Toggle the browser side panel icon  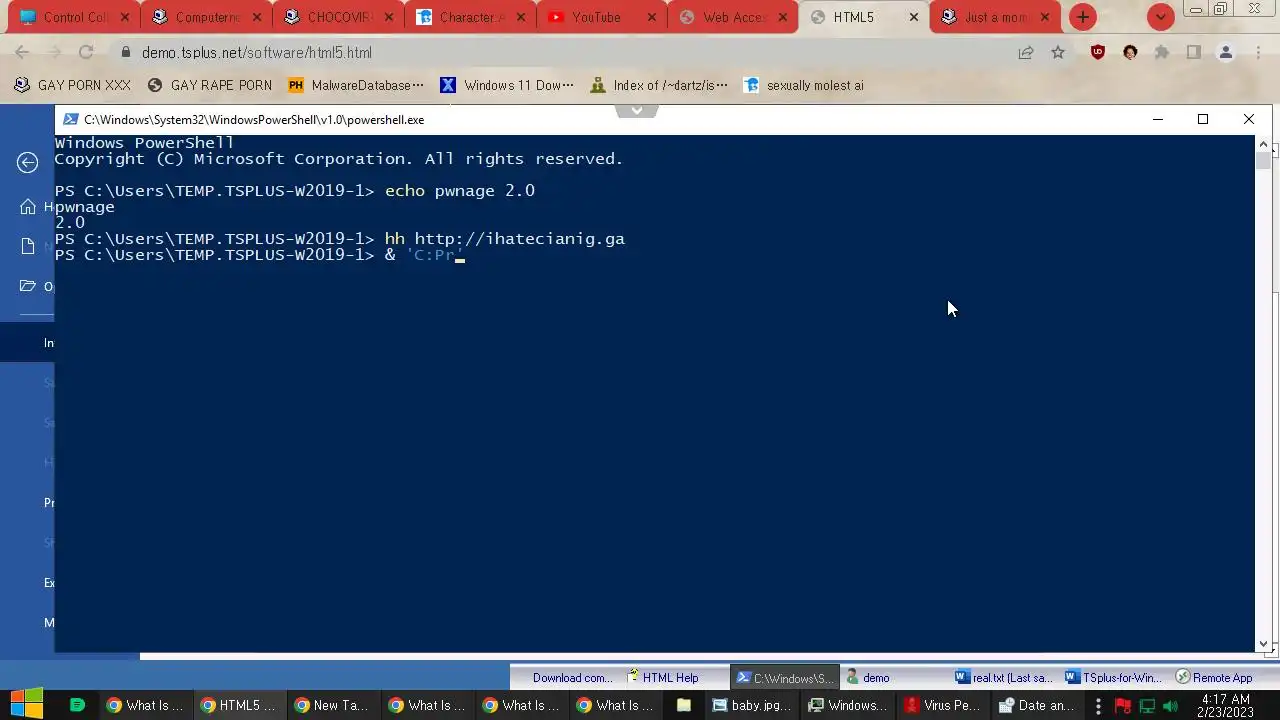[x=1194, y=53]
